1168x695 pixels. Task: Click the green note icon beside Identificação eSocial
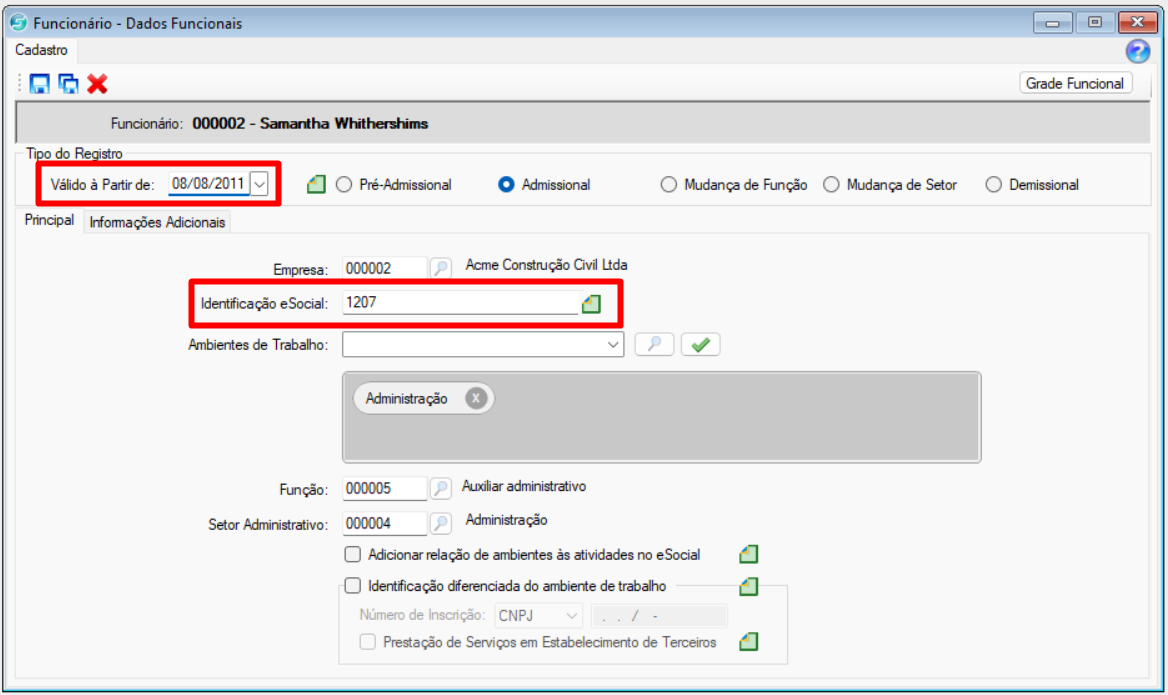click(x=591, y=304)
